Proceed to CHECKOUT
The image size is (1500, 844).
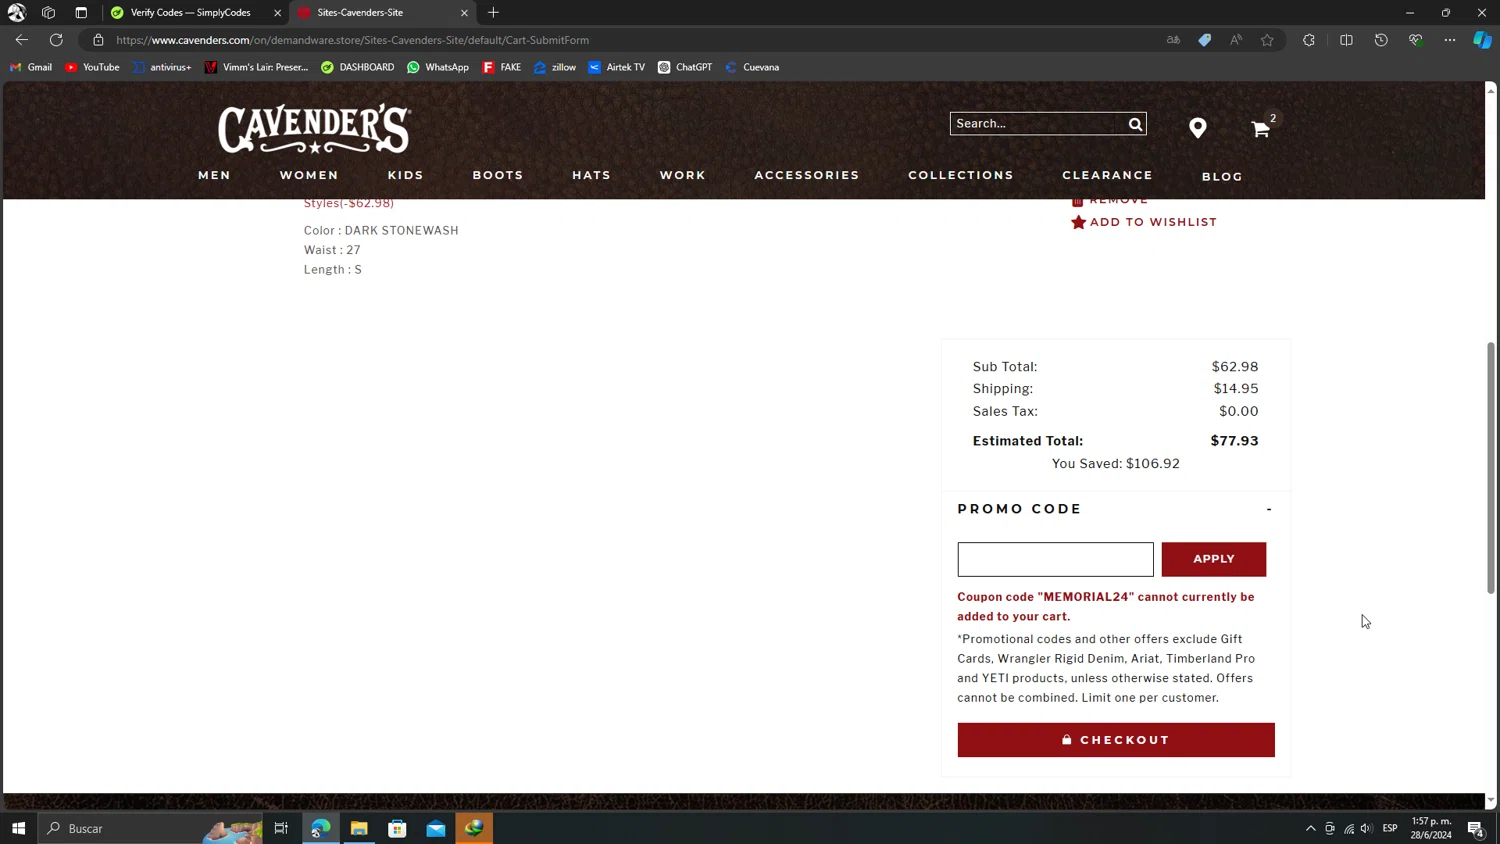(1115, 740)
